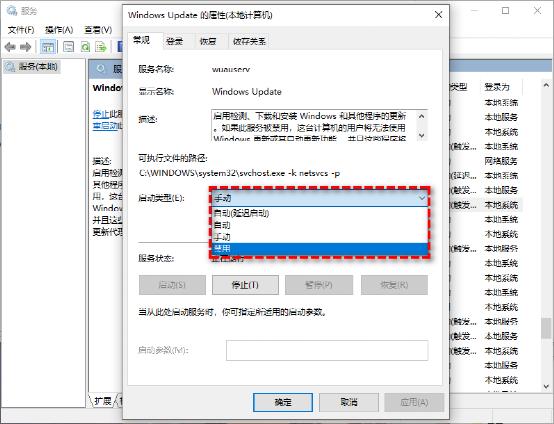Click the description box scroll down arrow
The image size is (554, 424).
pos(421,135)
